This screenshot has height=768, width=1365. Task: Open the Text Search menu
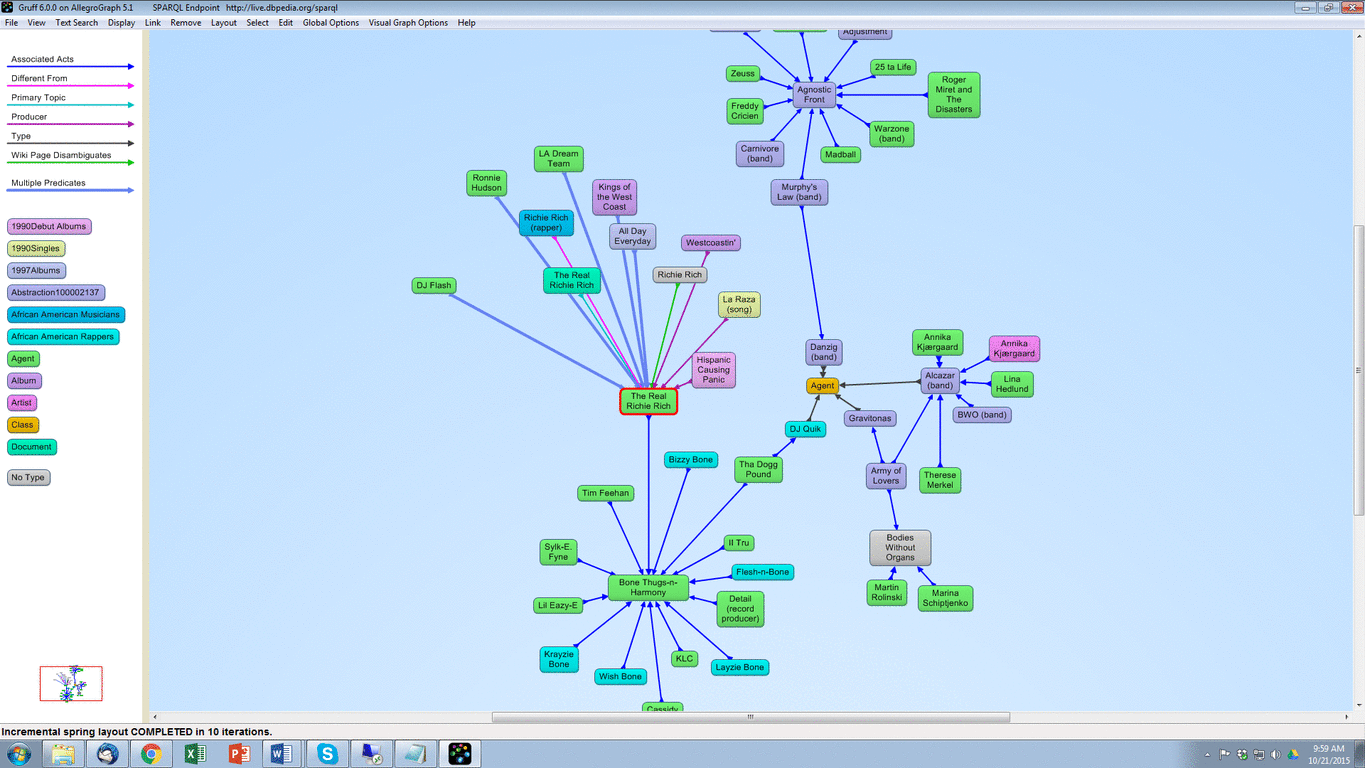pos(76,22)
